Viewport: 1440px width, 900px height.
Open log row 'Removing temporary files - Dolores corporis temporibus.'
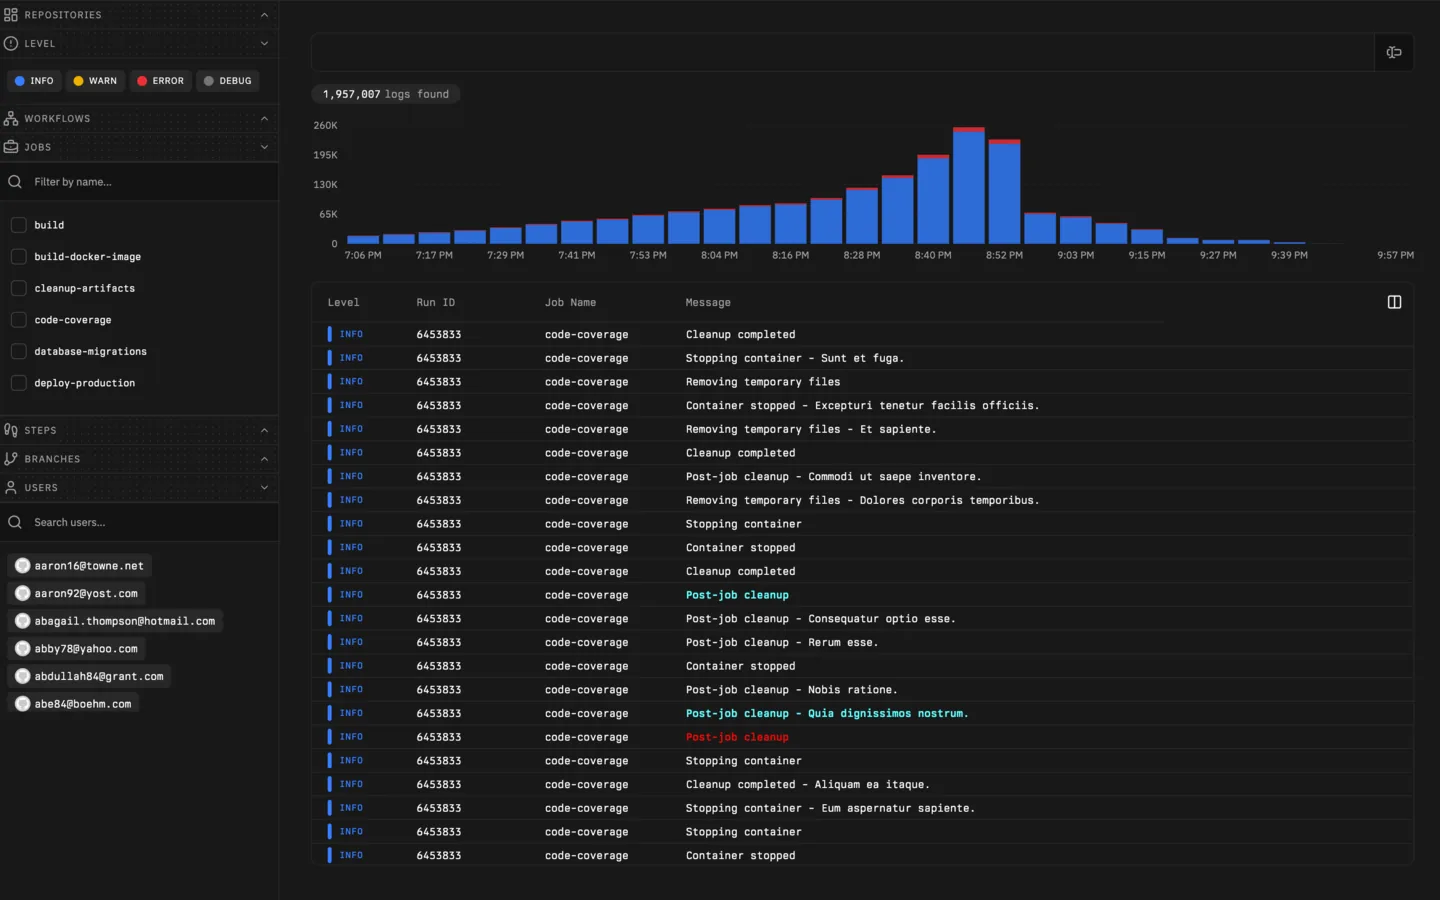coord(862,500)
